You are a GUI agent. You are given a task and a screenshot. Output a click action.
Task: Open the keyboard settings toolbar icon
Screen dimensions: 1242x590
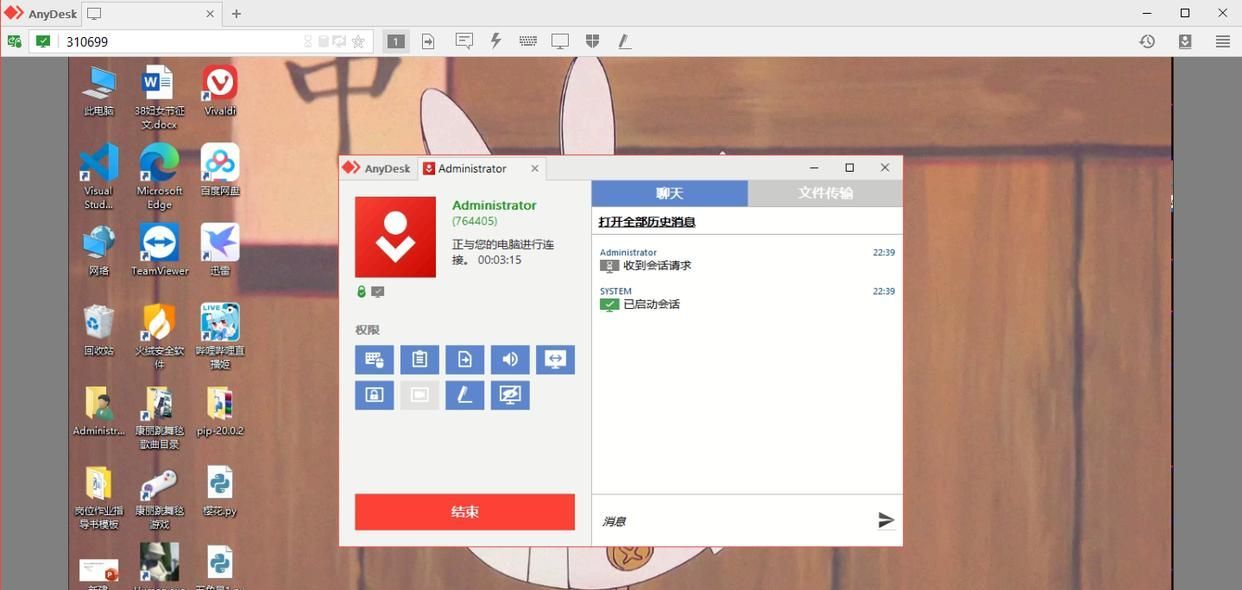(x=528, y=41)
